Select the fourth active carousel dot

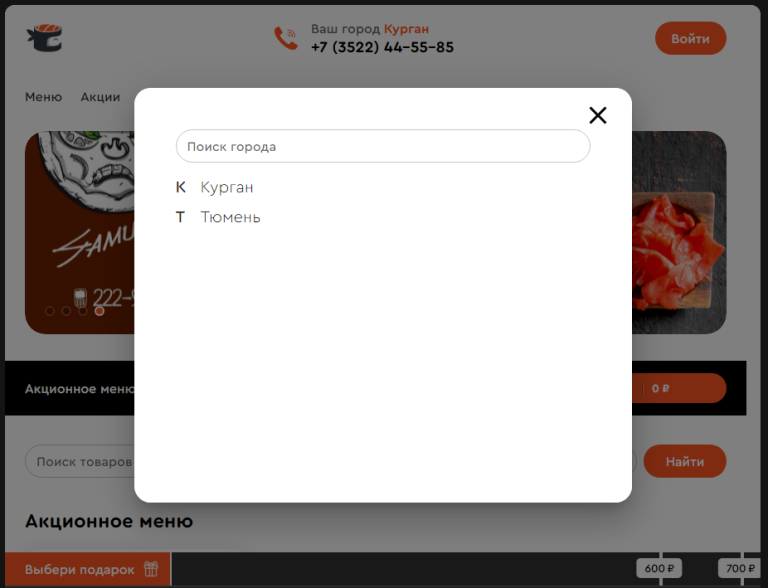99,311
